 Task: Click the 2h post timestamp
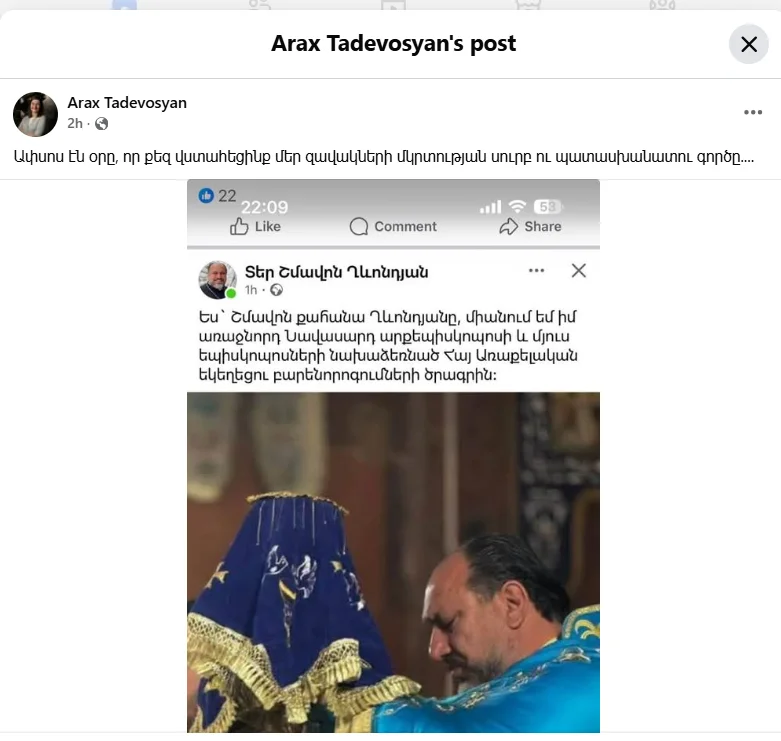(x=75, y=124)
